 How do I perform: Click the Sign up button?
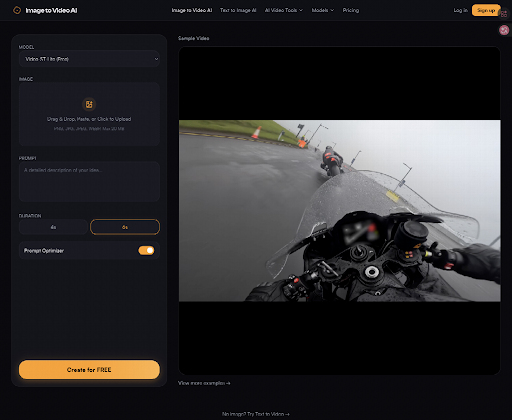[486, 10]
